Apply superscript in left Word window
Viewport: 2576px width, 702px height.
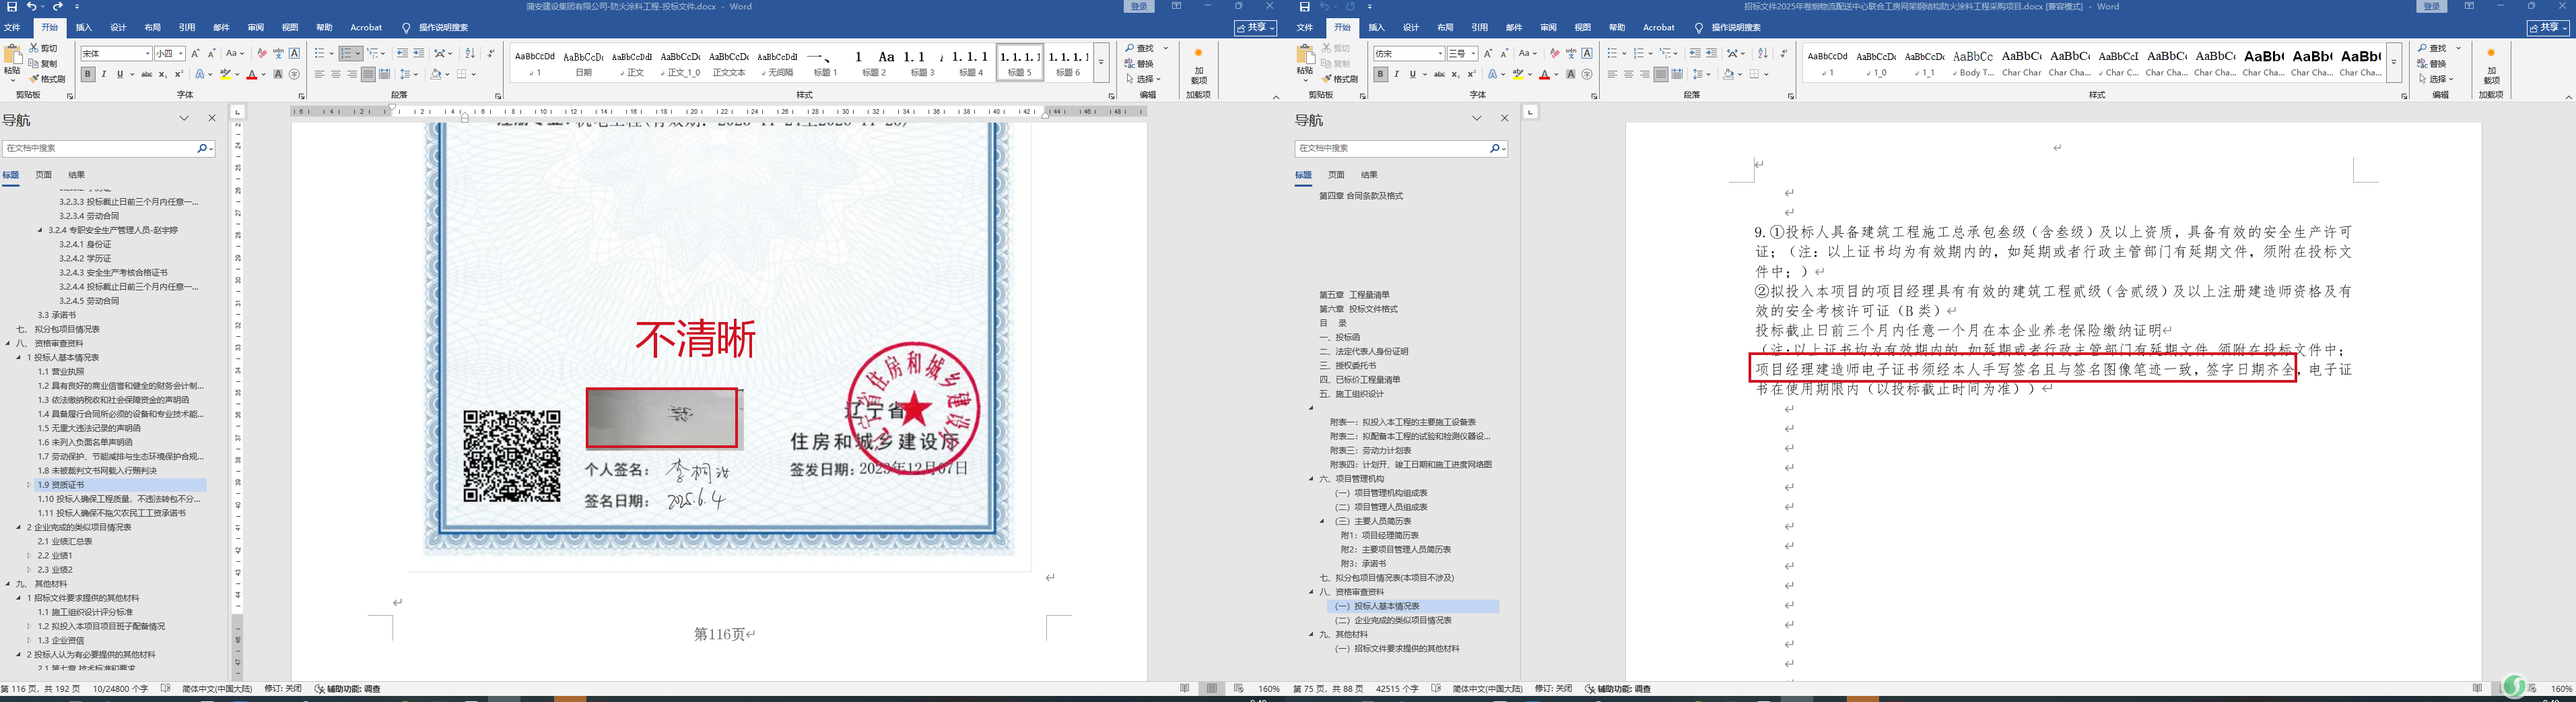tap(179, 74)
